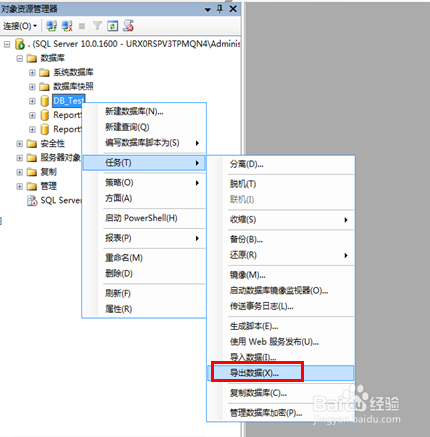Open the 策略(O) submenu
The image size is (430, 437).
point(144,183)
